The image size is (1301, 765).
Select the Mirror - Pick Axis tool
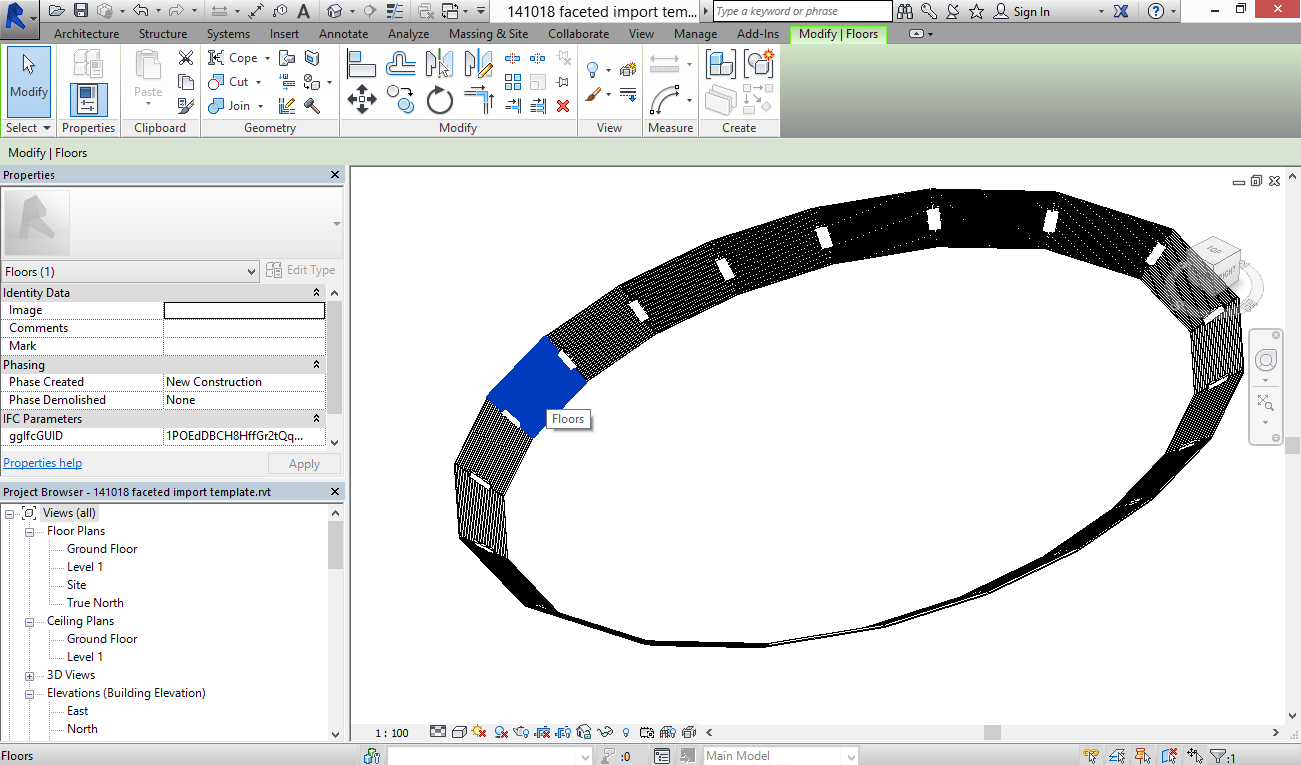[439, 64]
